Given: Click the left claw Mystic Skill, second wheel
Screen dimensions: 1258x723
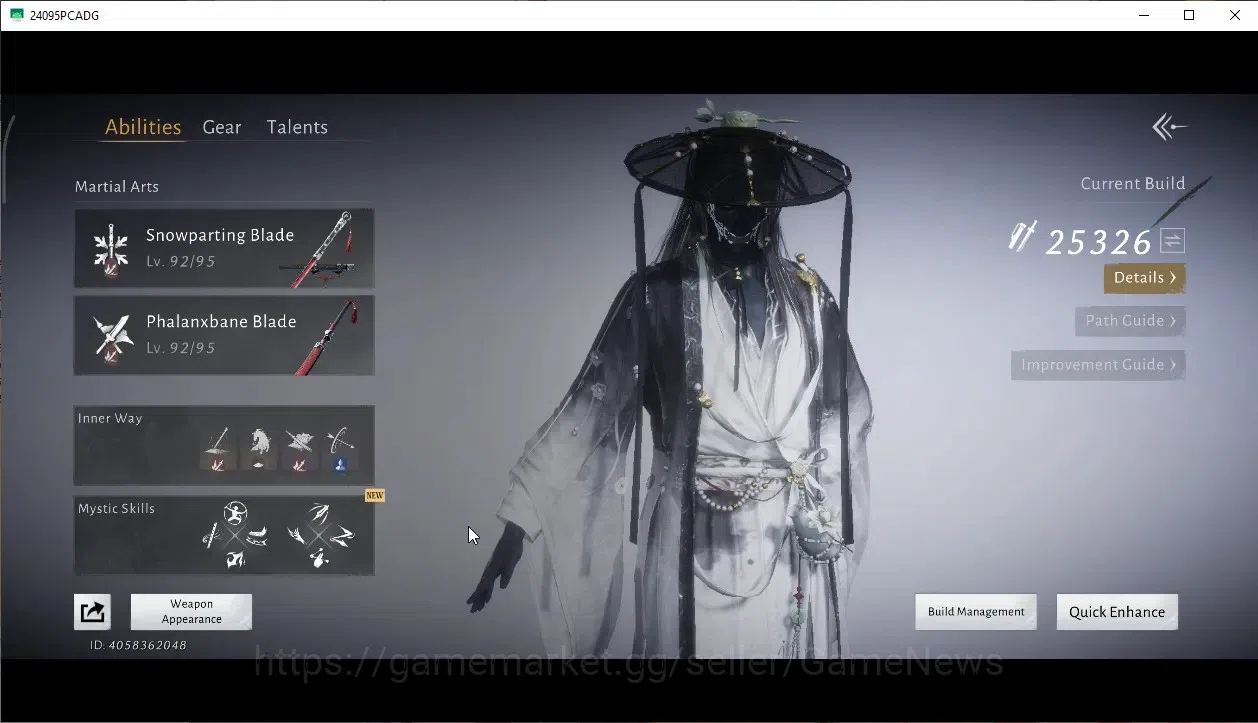Looking at the screenshot, I should (297, 536).
